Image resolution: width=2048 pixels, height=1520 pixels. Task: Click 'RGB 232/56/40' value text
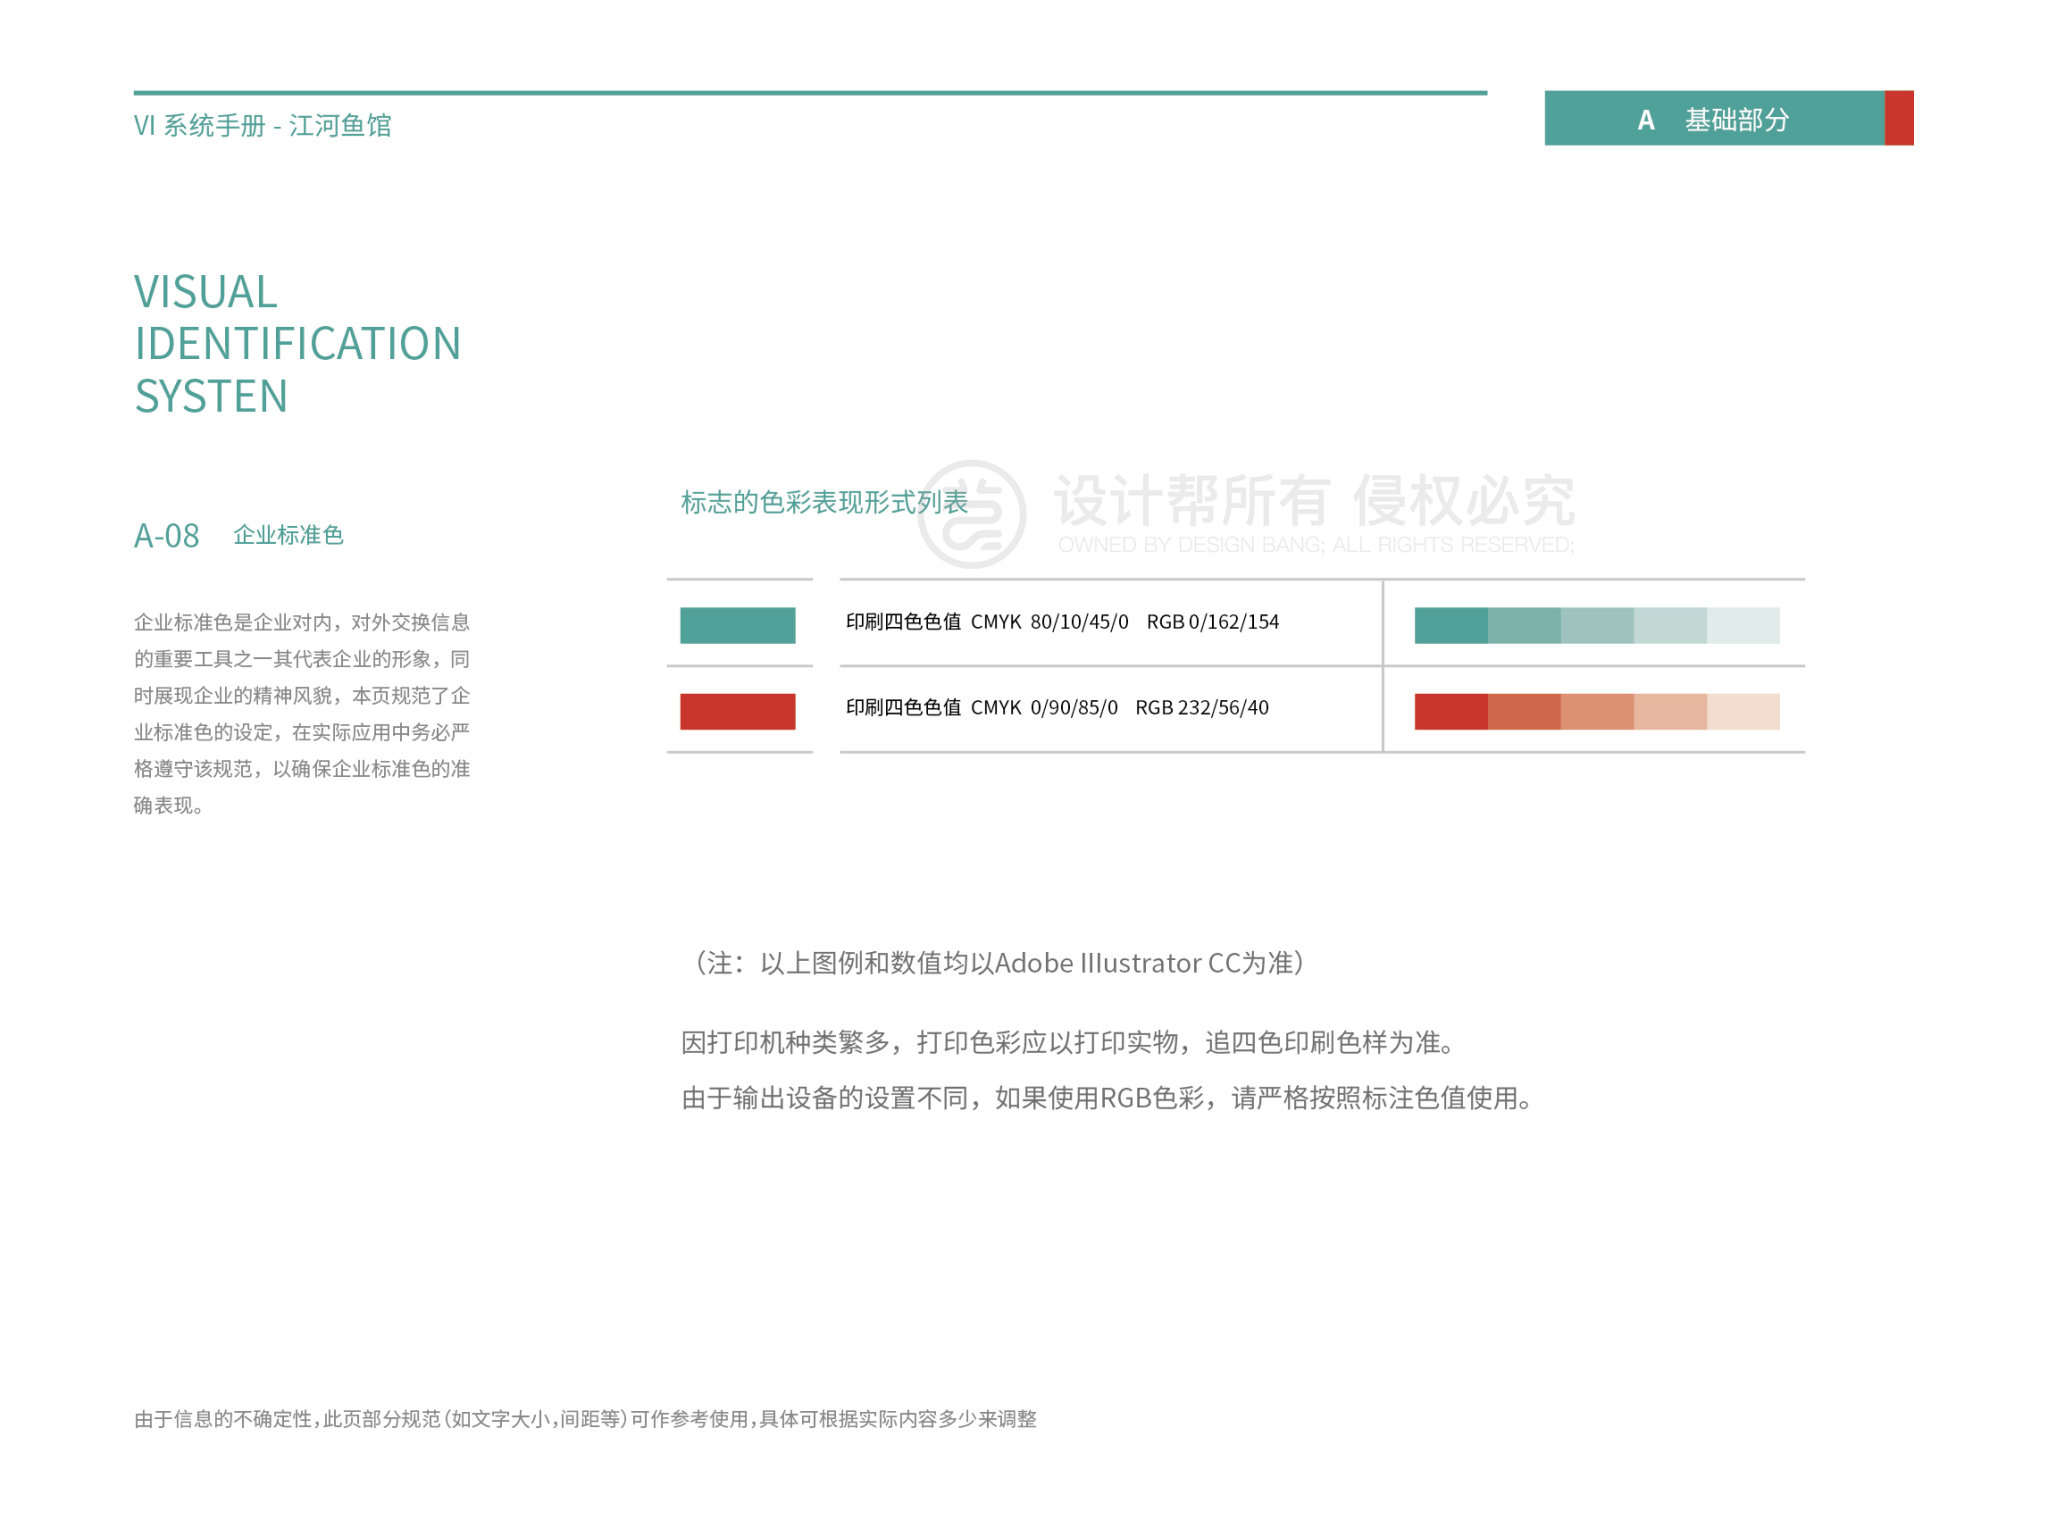pos(1202,708)
